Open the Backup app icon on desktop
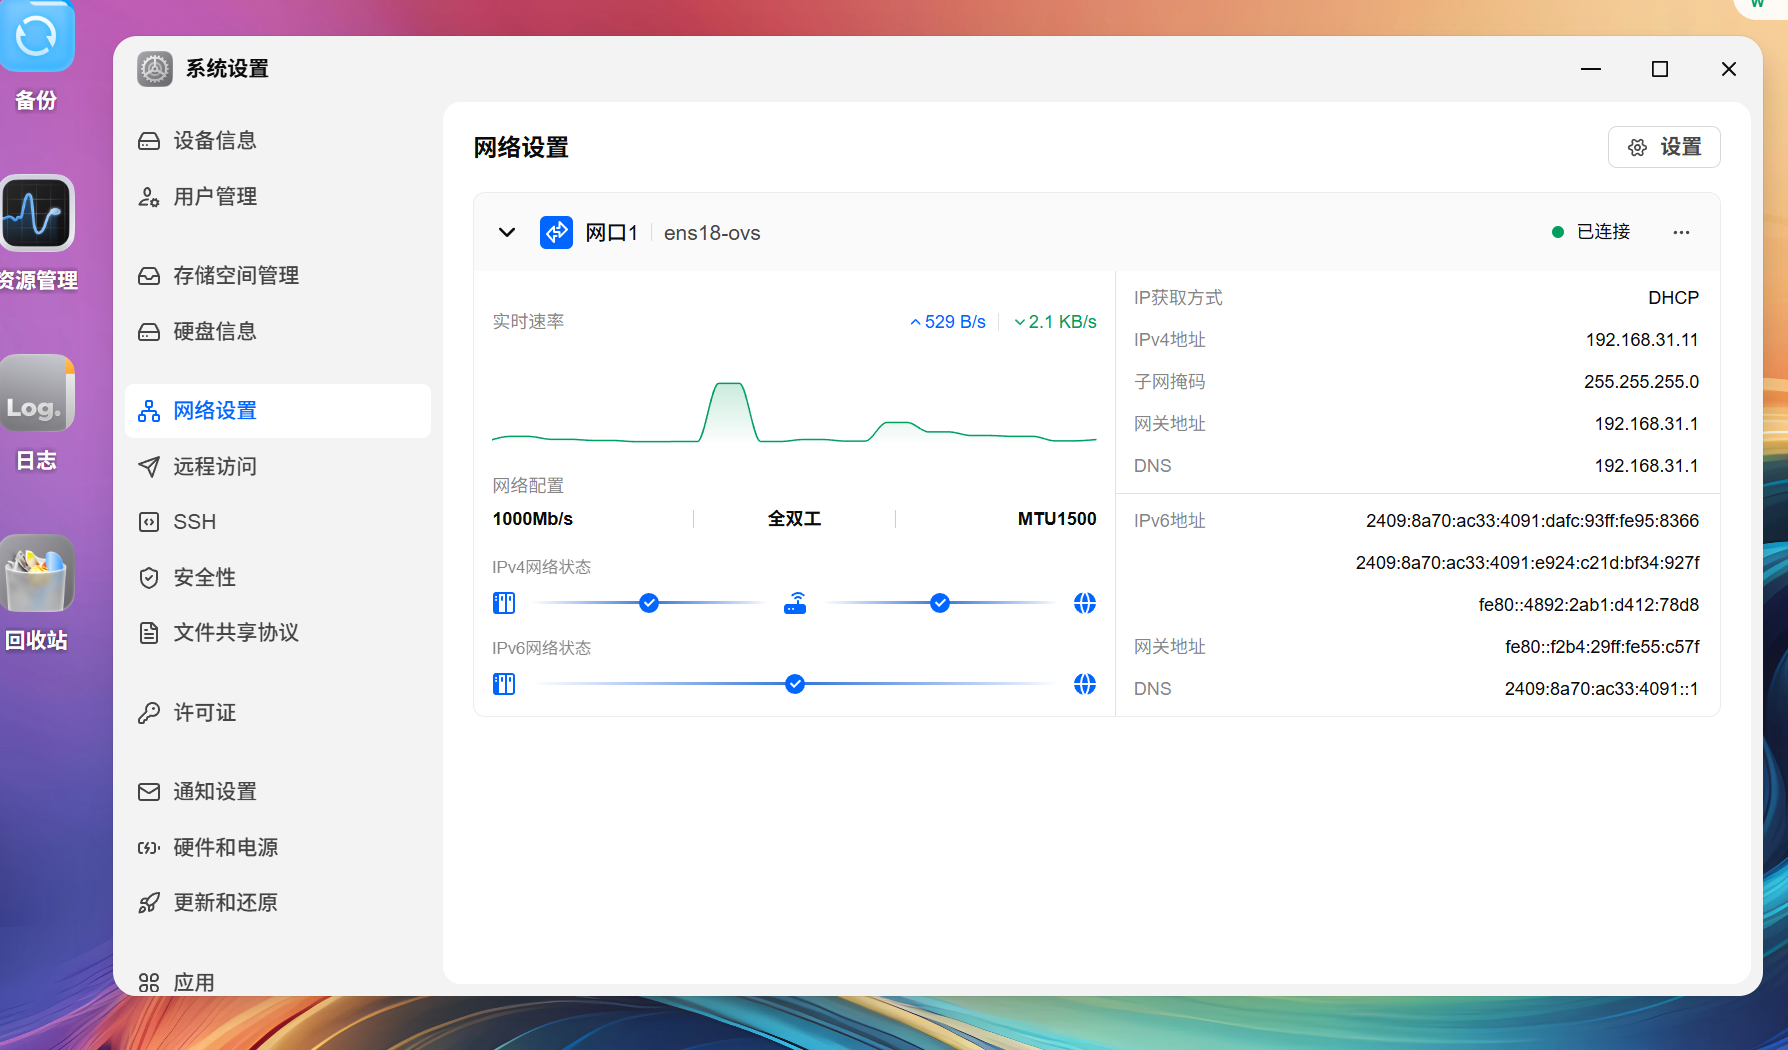1788x1050 pixels. (x=36, y=36)
